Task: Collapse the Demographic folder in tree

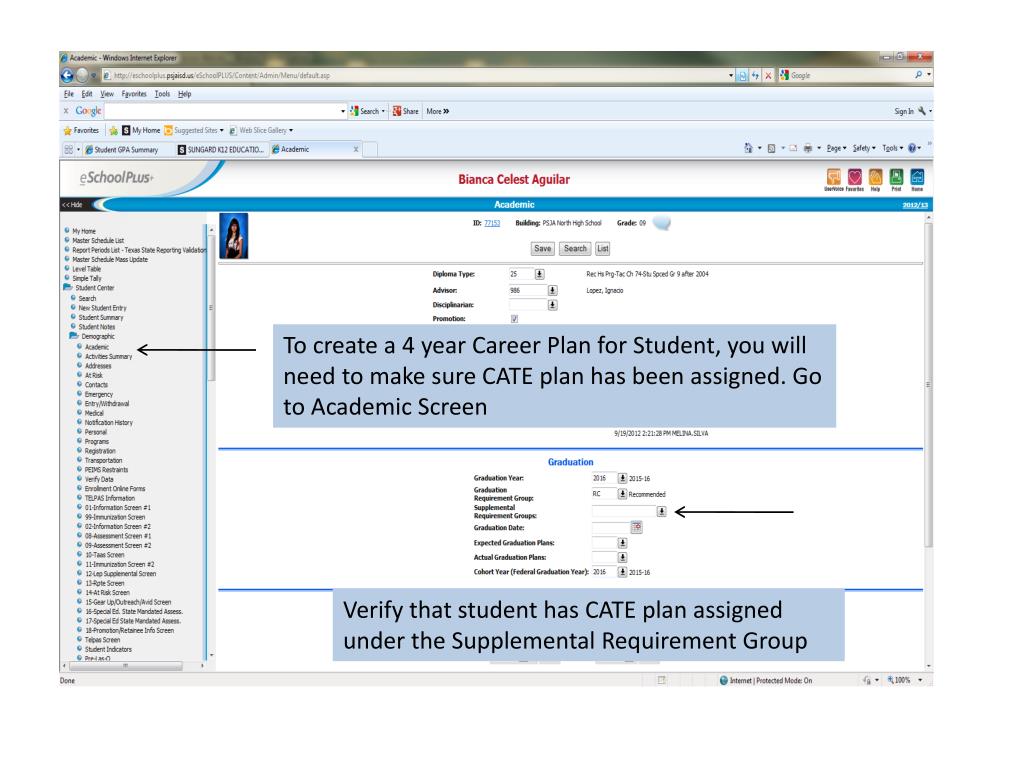Action: 74,336
